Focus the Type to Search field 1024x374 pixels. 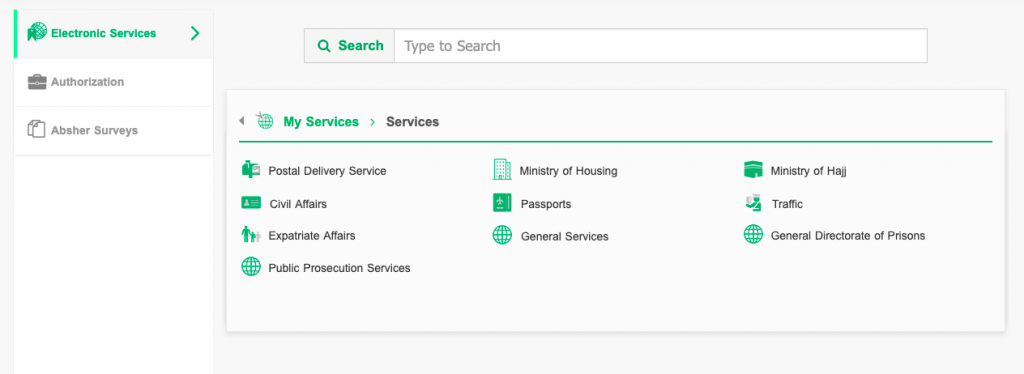pyautogui.click(x=660, y=46)
